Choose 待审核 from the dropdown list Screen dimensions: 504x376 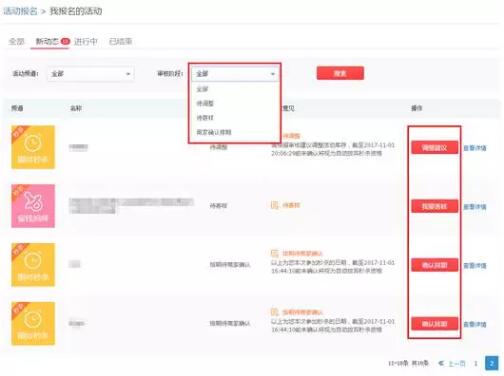[205, 118]
